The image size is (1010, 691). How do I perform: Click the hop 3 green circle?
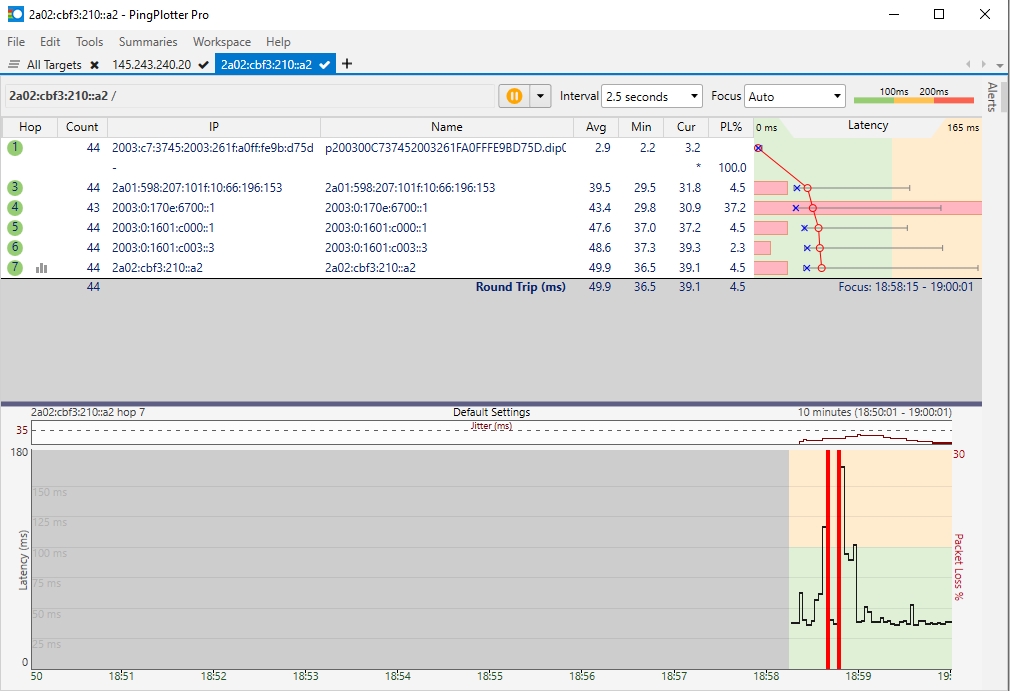[x=15, y=187]
